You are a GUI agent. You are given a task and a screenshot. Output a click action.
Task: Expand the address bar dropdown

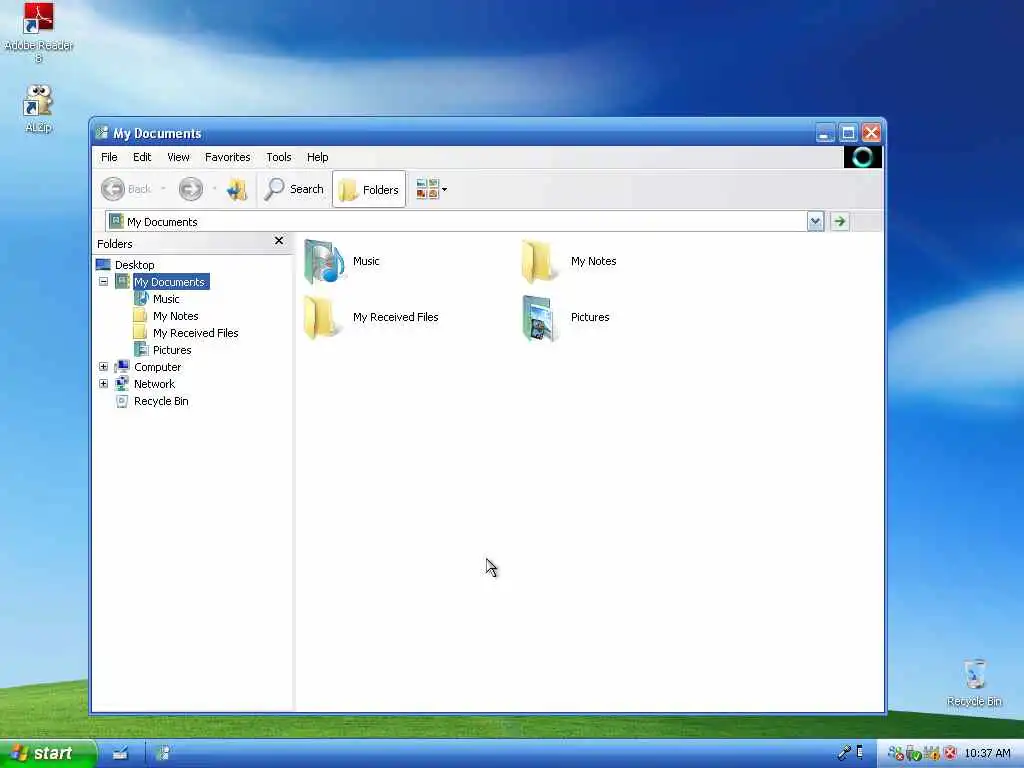(815, 221)
